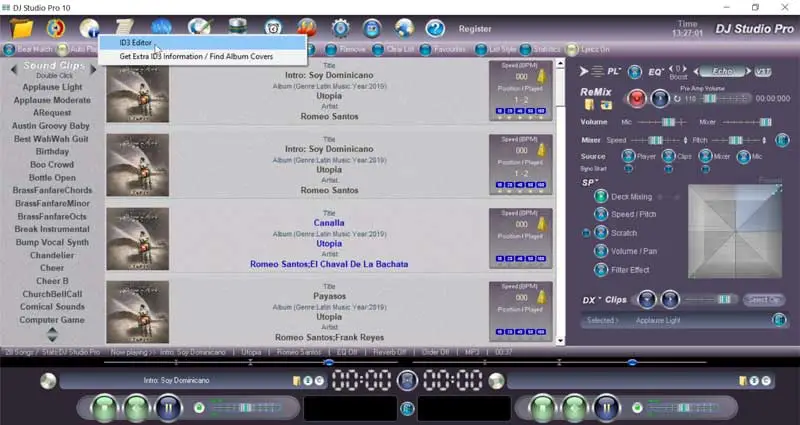Click the Mixer volume slider
Image resolution: width=800 pixels, height=425 pixels.
(x=746, y=122)
